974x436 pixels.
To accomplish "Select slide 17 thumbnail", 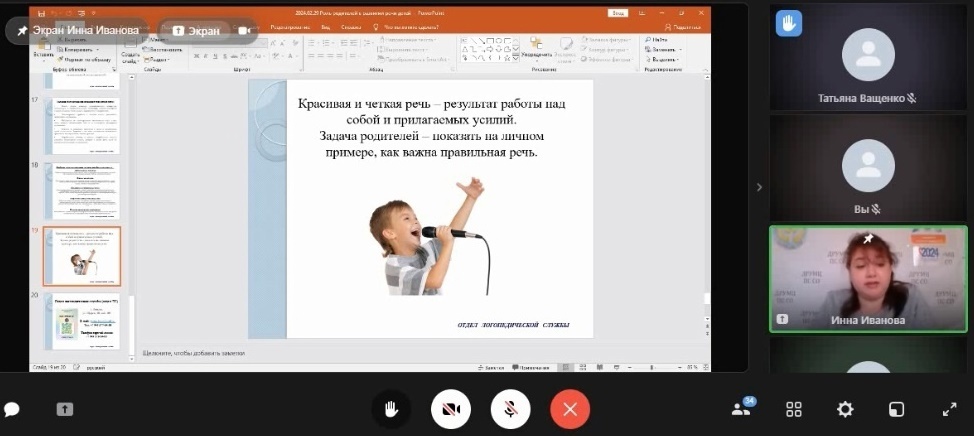I will pos(82,126).
